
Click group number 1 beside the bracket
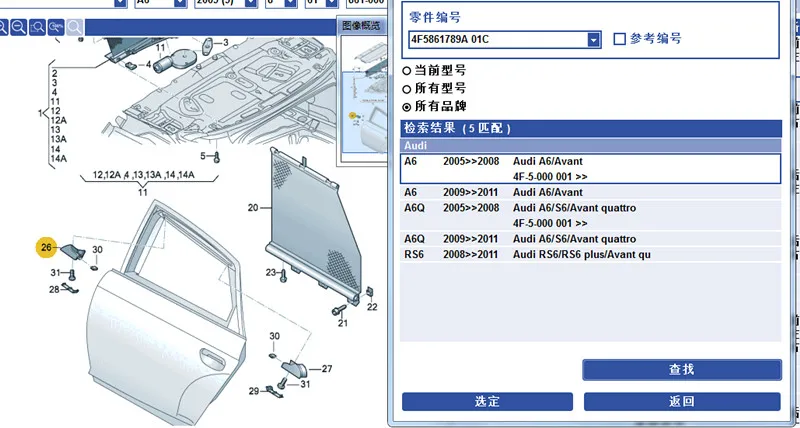[x=40, y=113]
